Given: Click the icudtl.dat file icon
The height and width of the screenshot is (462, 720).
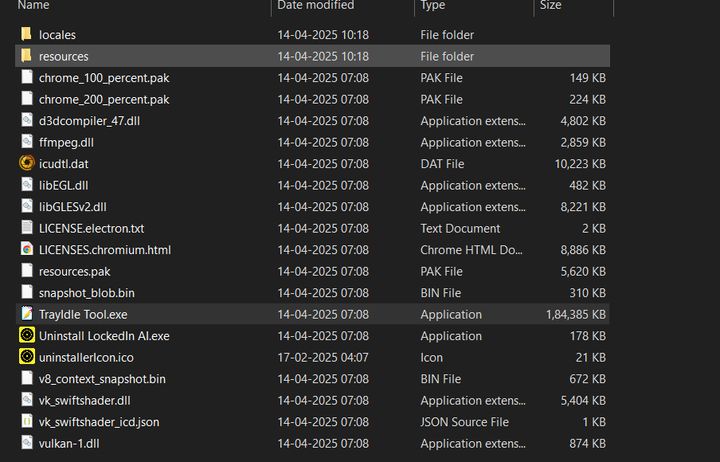Looking at the screenshot, I should pos(27,164).
